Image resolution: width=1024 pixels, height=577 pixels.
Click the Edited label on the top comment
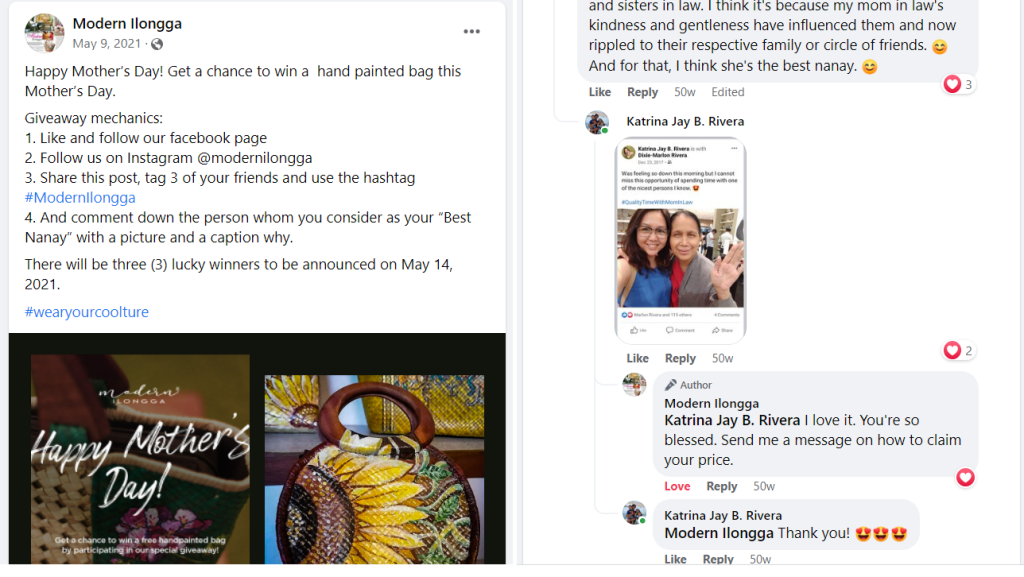pyautogui.click(x=727, y=92)
